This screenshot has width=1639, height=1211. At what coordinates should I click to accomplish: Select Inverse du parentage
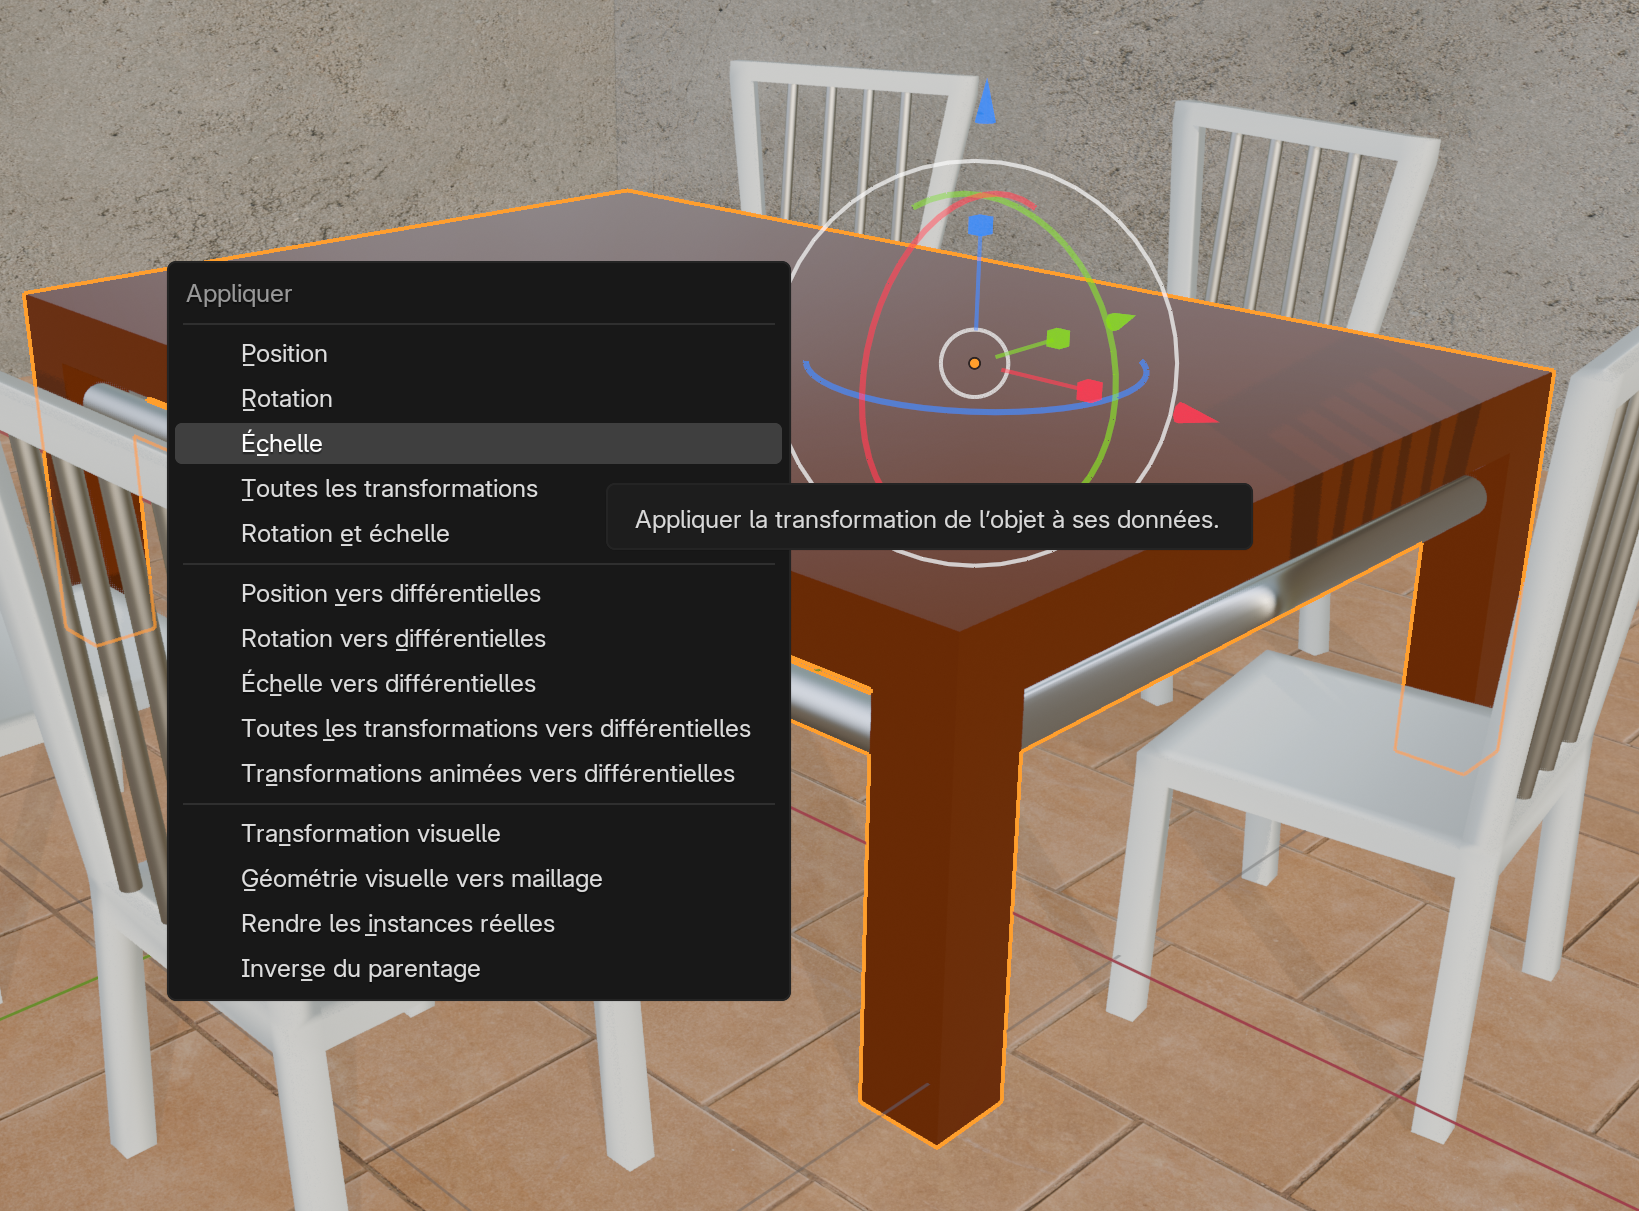(360, 969)
